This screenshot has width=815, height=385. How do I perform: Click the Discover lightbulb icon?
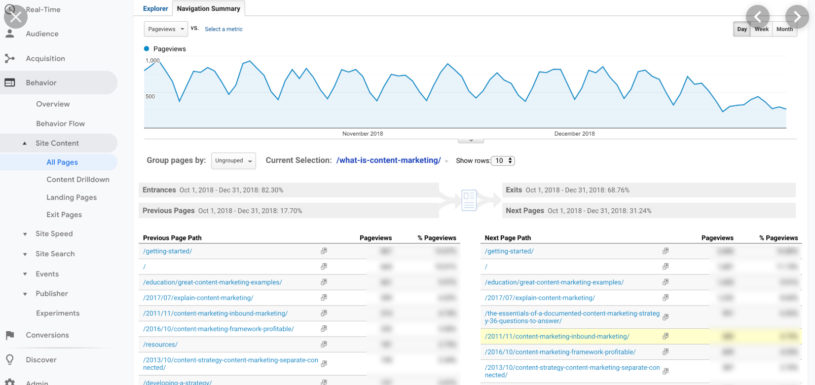[9, 360]
